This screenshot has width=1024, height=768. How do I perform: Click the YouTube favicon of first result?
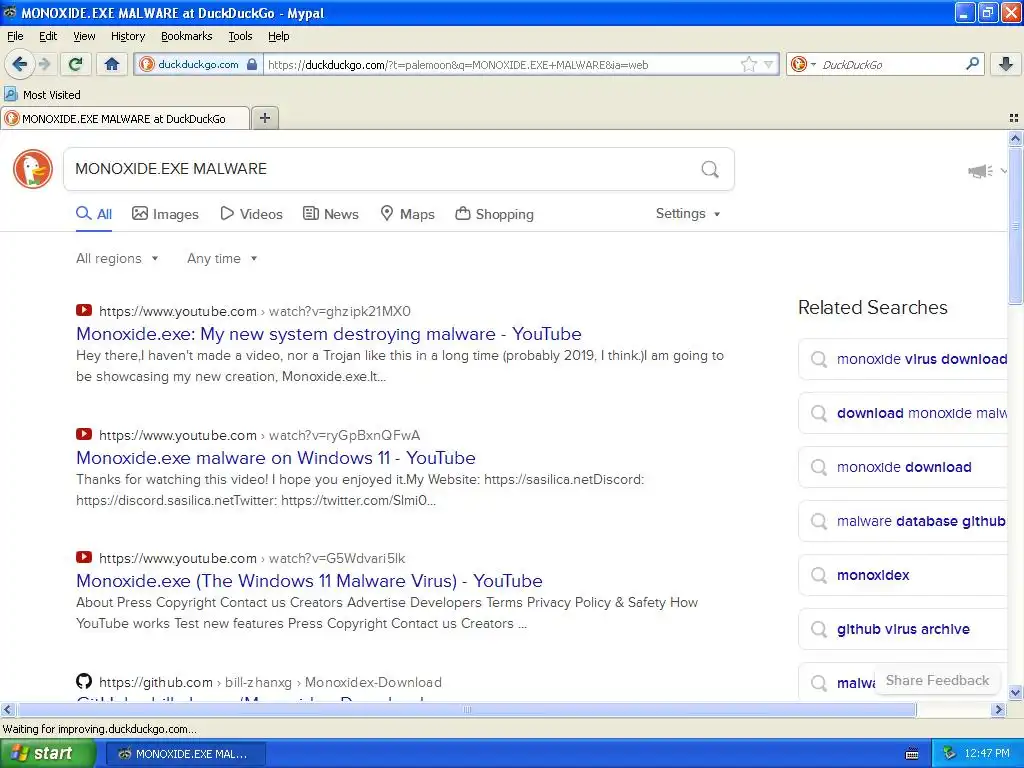(x=84, y=310)
